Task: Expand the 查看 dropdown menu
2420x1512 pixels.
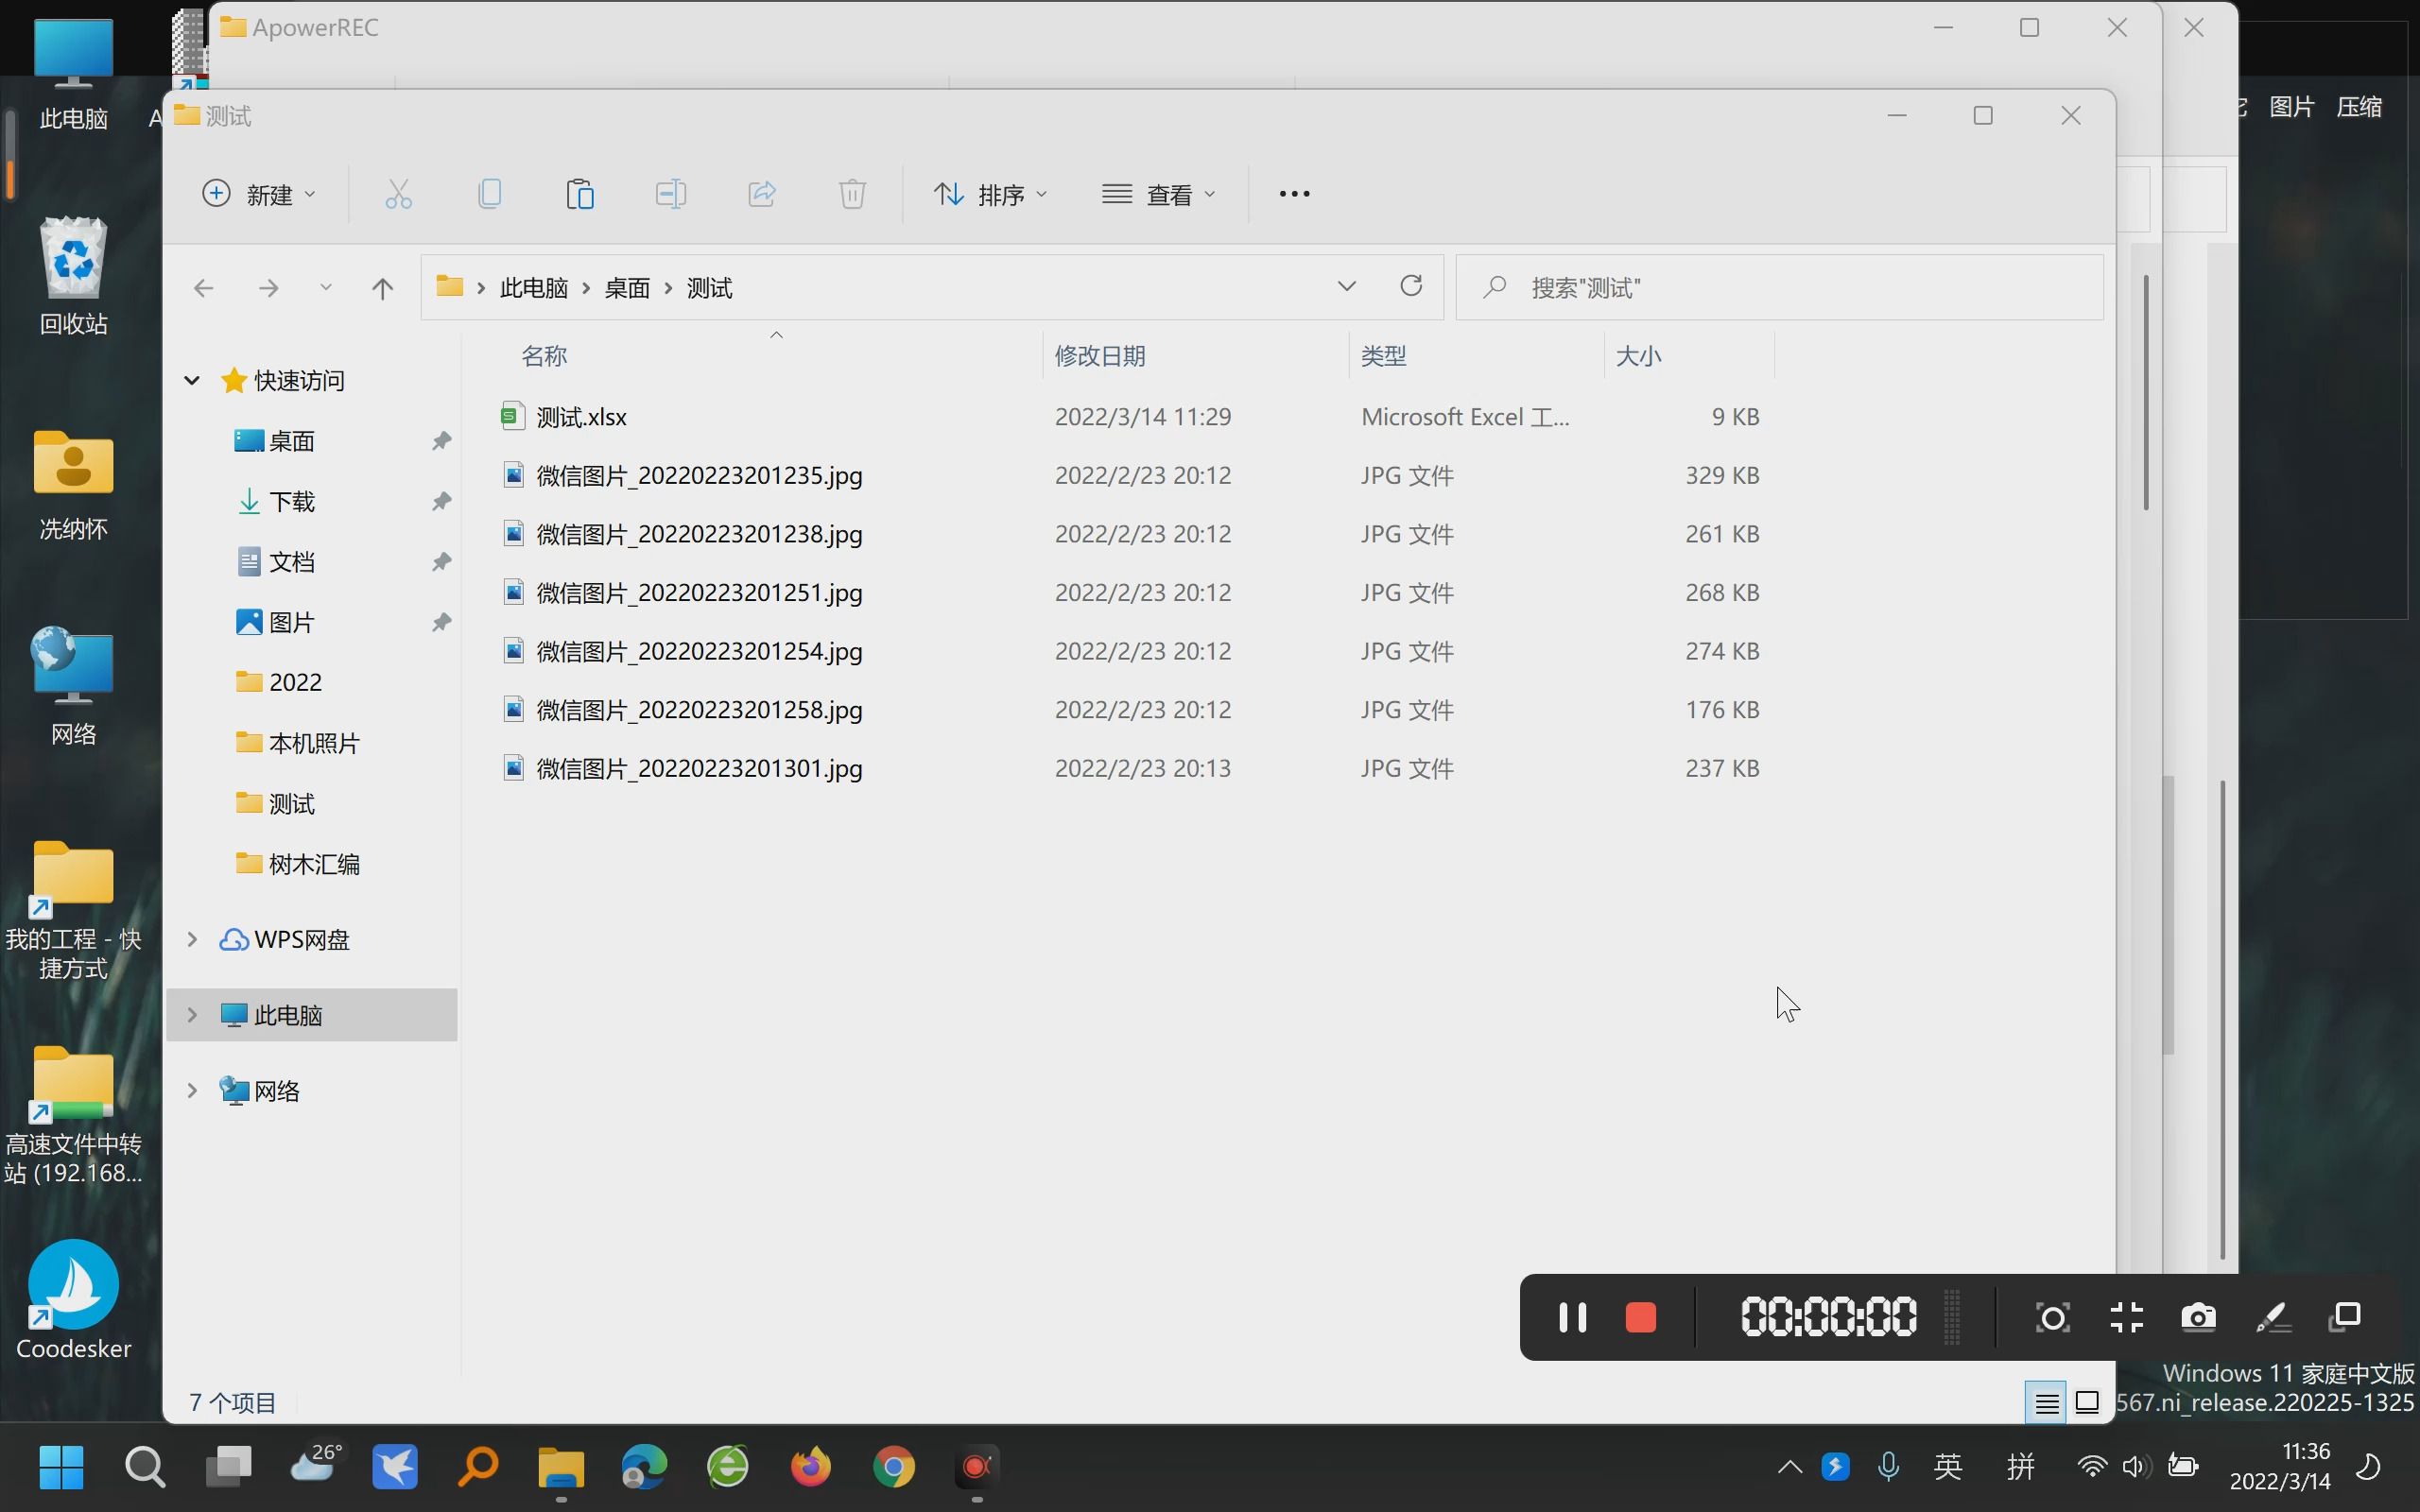Action: tap(1159, 194)
